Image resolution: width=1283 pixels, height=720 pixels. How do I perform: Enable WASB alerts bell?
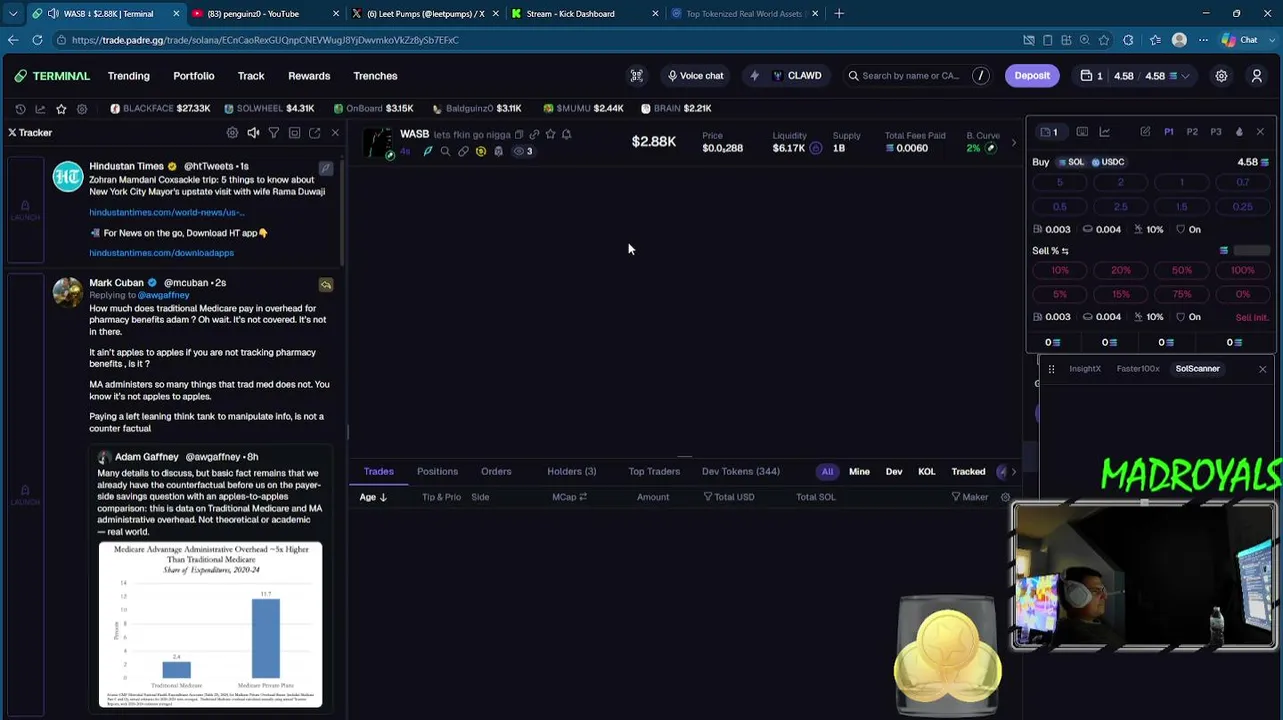(x=566, y=134)
